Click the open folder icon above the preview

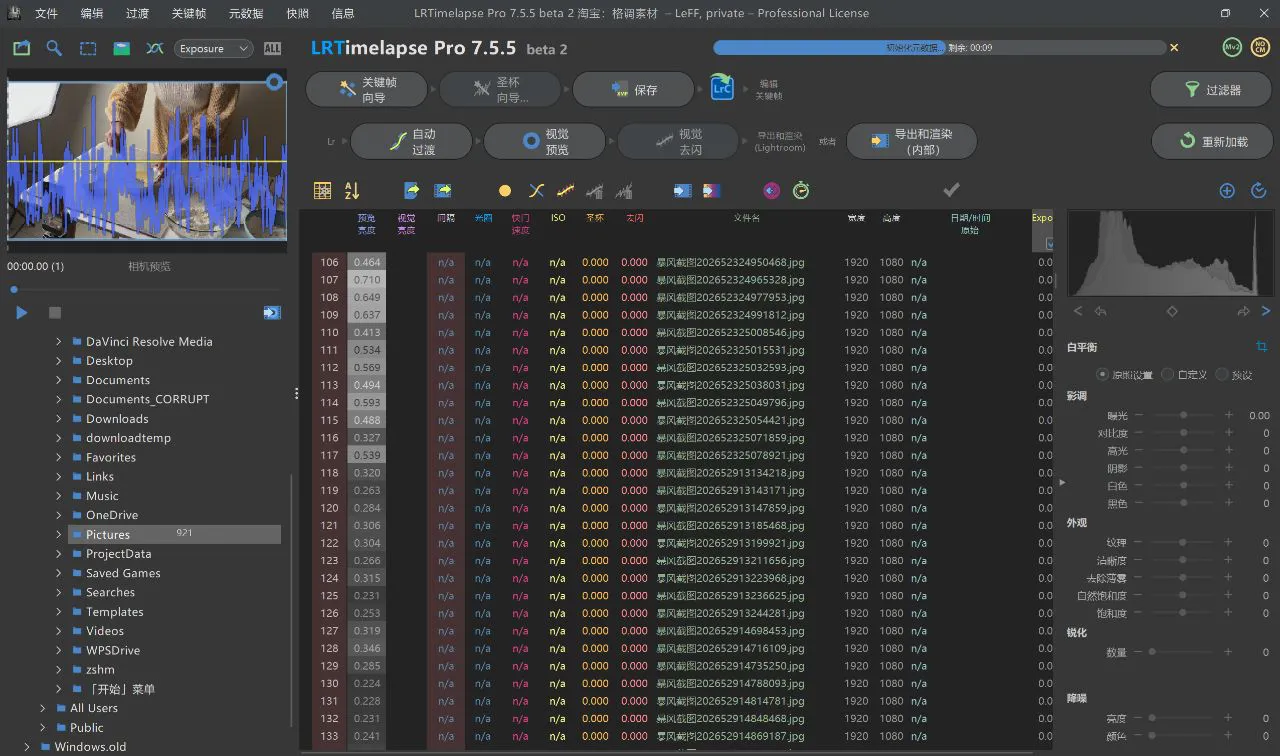click(22, 48)
